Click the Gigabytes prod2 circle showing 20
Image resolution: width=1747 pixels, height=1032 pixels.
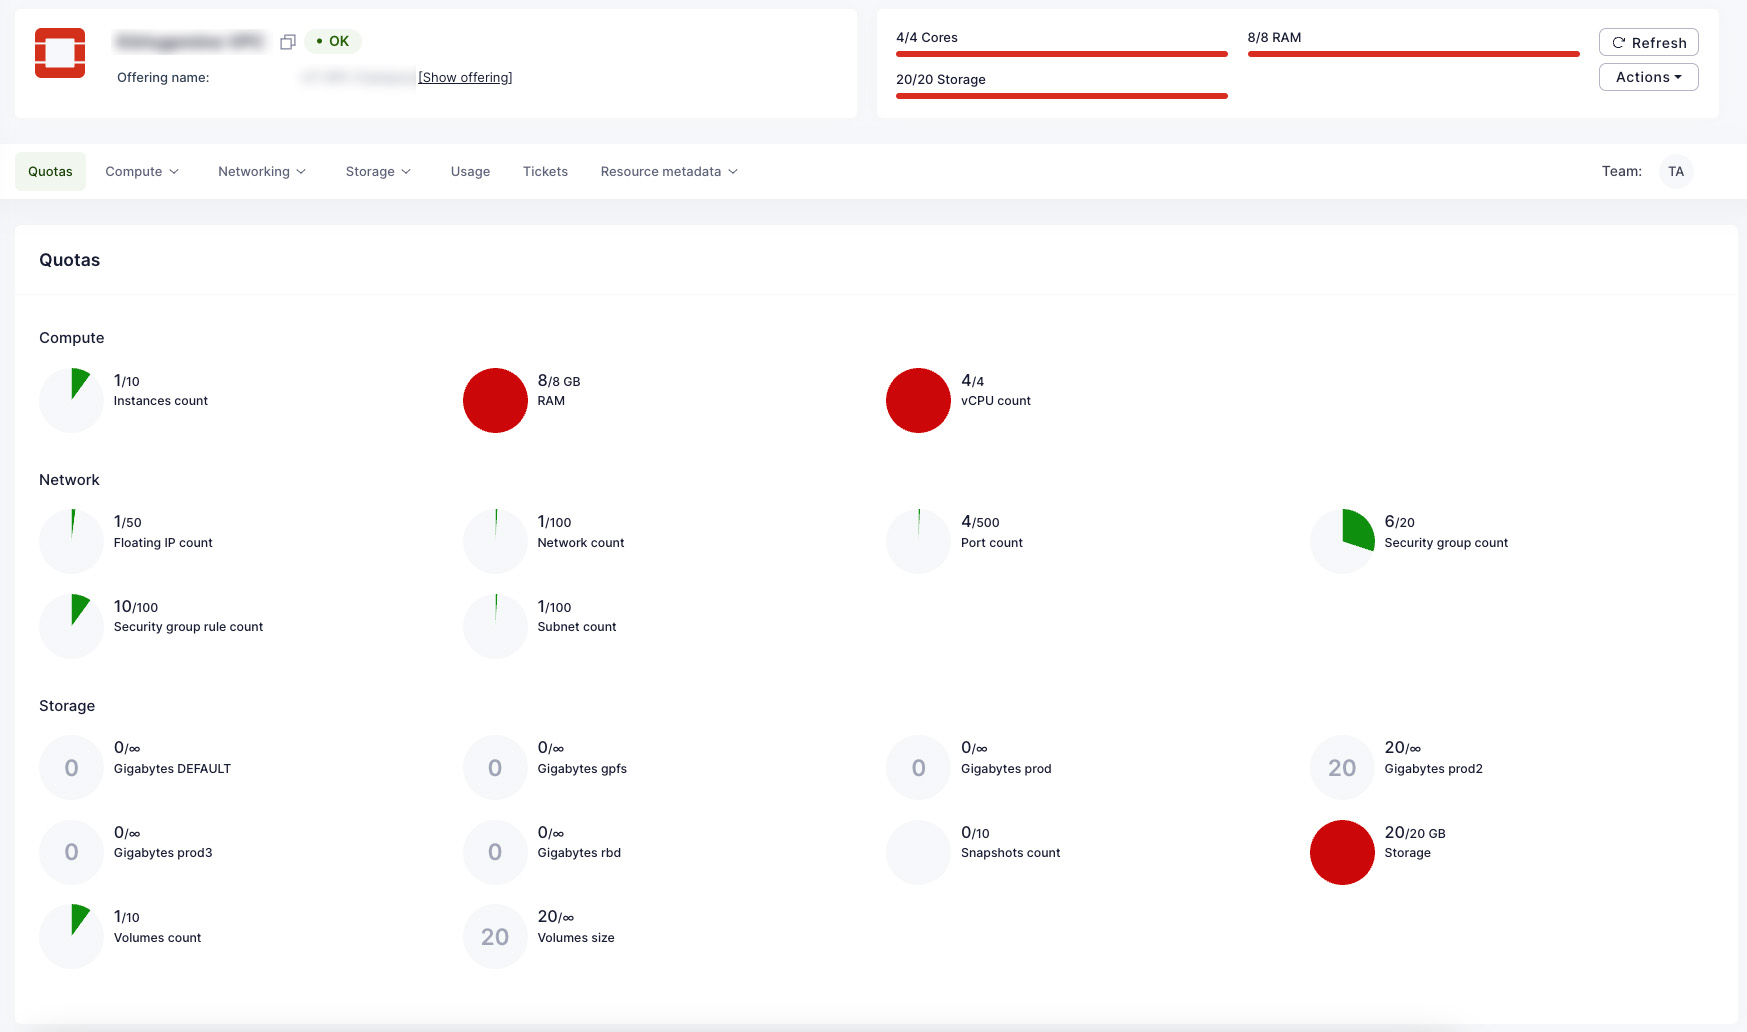click(1342, 767)
